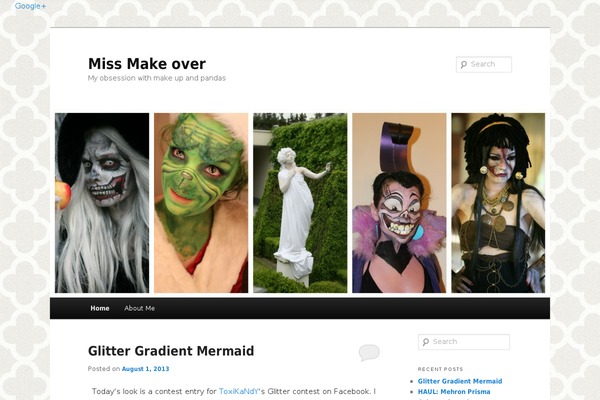Open the Home menu item
This screenshot has height=400, width=600.
[x=100, y=308]
